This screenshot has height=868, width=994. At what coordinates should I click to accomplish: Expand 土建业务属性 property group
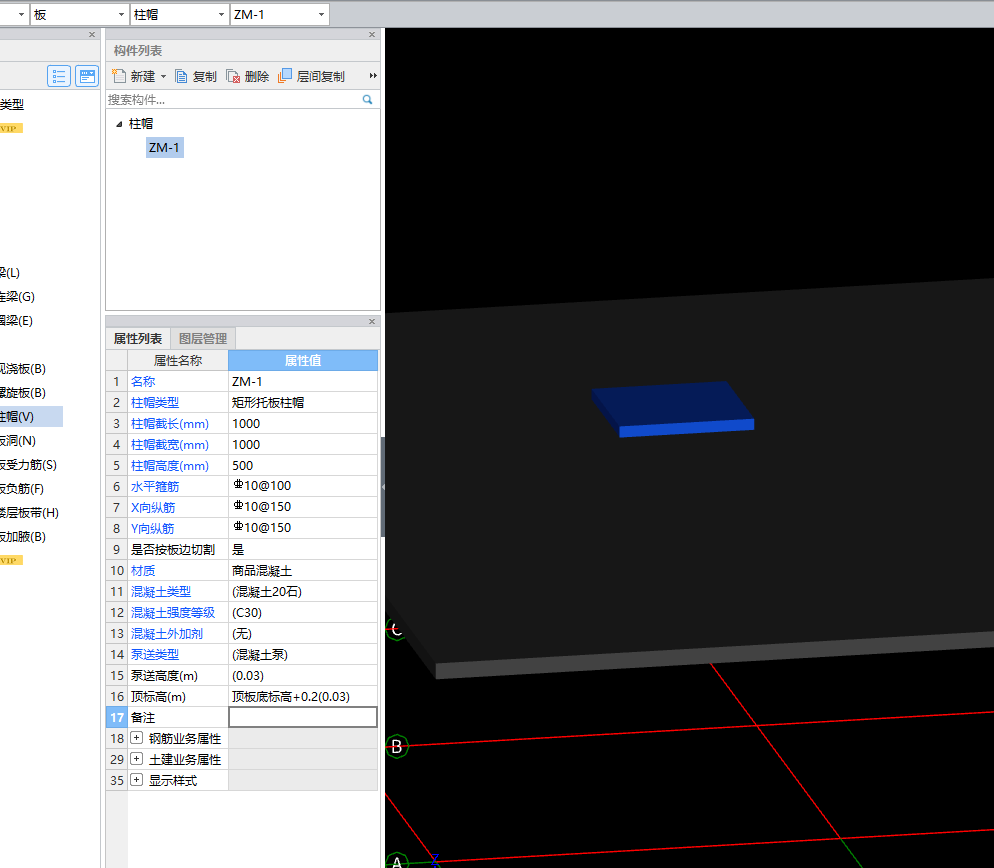tap(136, 759)
